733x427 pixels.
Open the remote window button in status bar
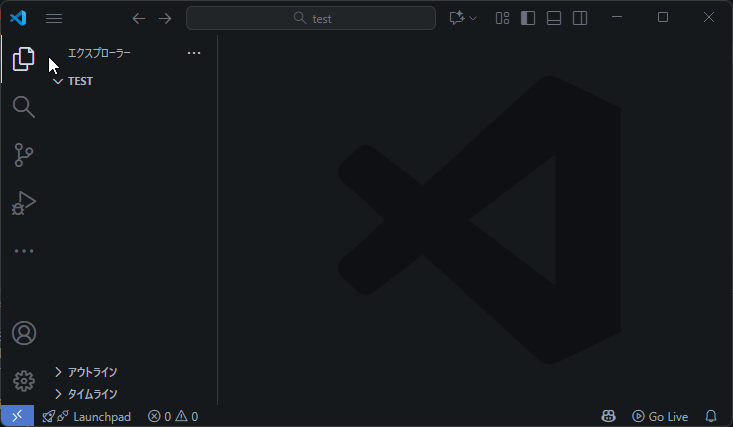pyautogui.click(x=17, y=416)
